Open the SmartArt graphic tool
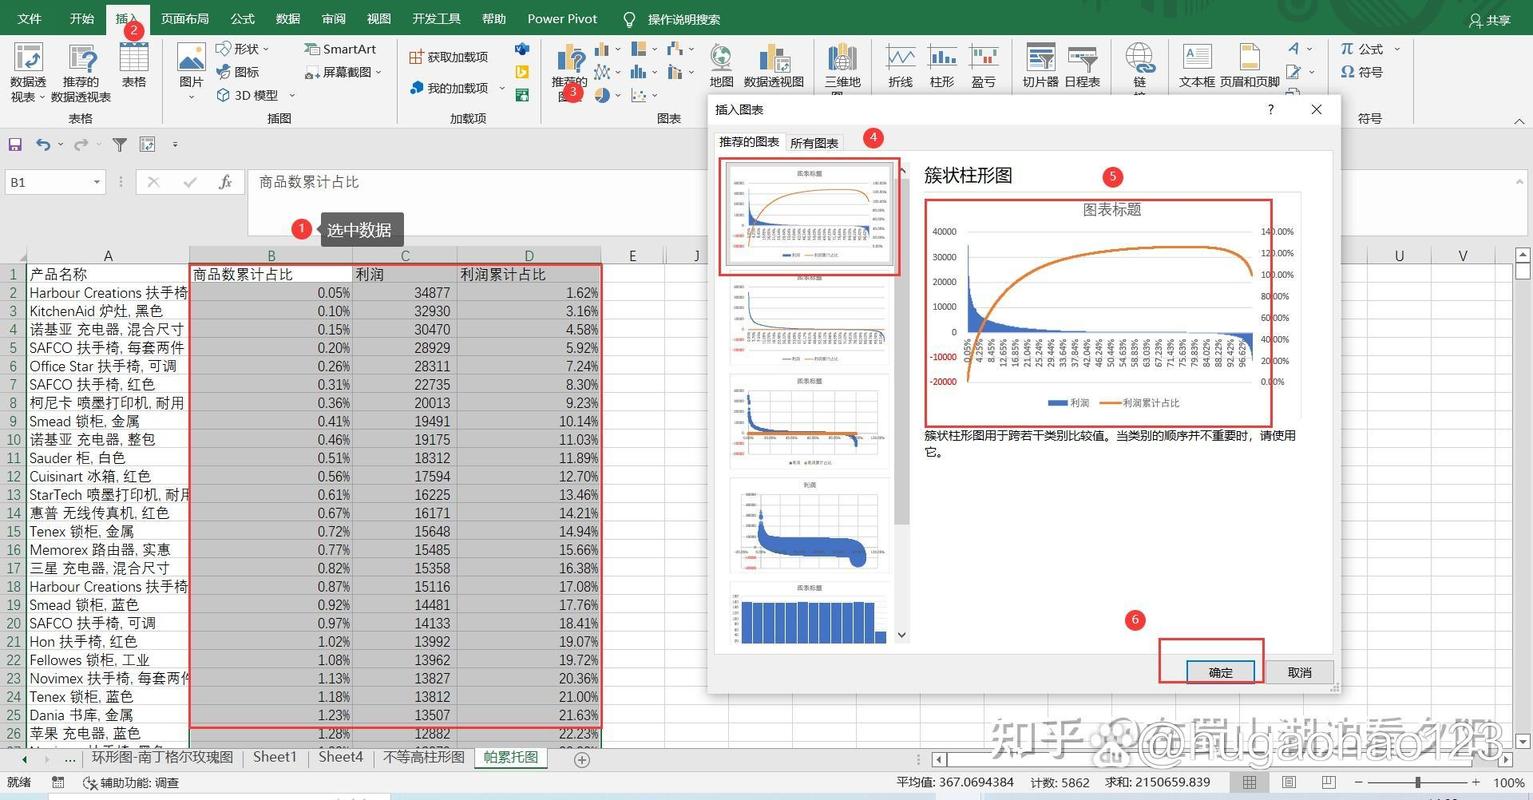 (x=341, y=49)
